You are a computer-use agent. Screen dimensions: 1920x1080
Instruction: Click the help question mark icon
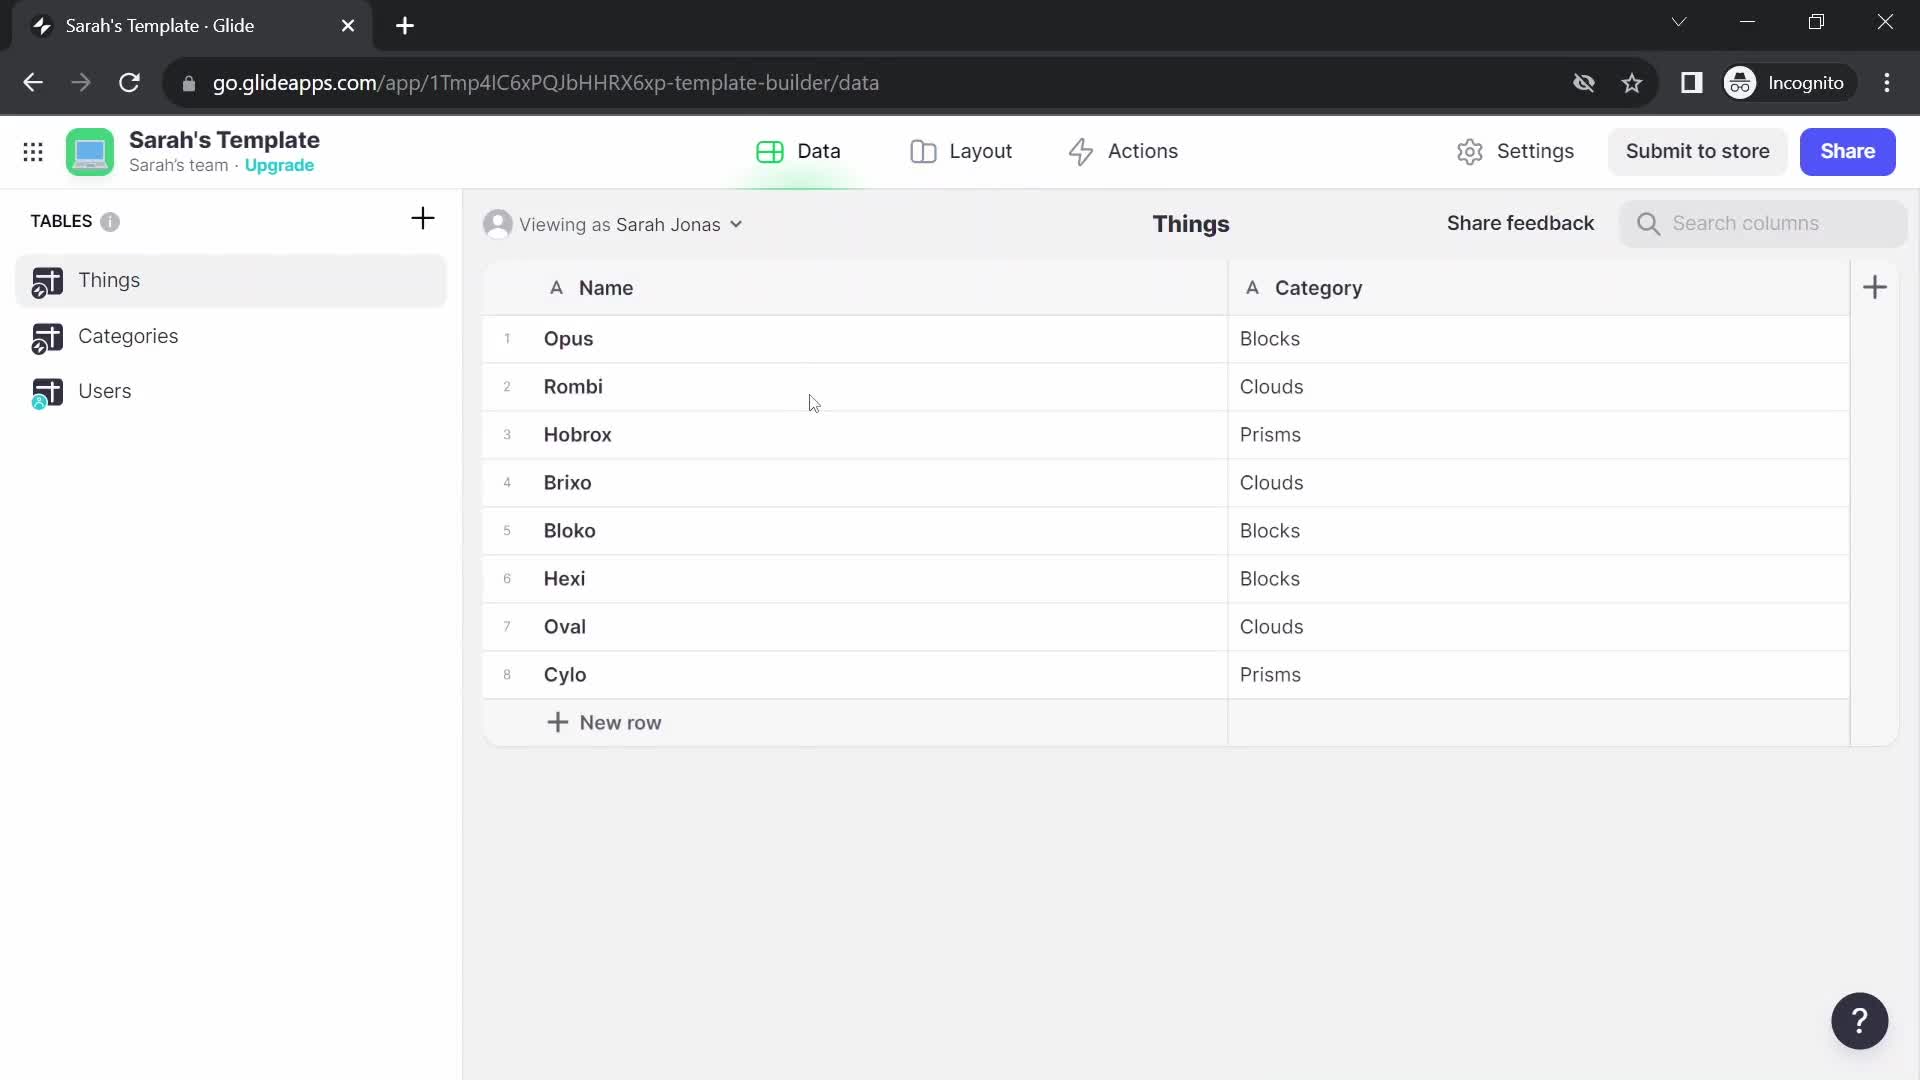click(x=1859, y=1021)
